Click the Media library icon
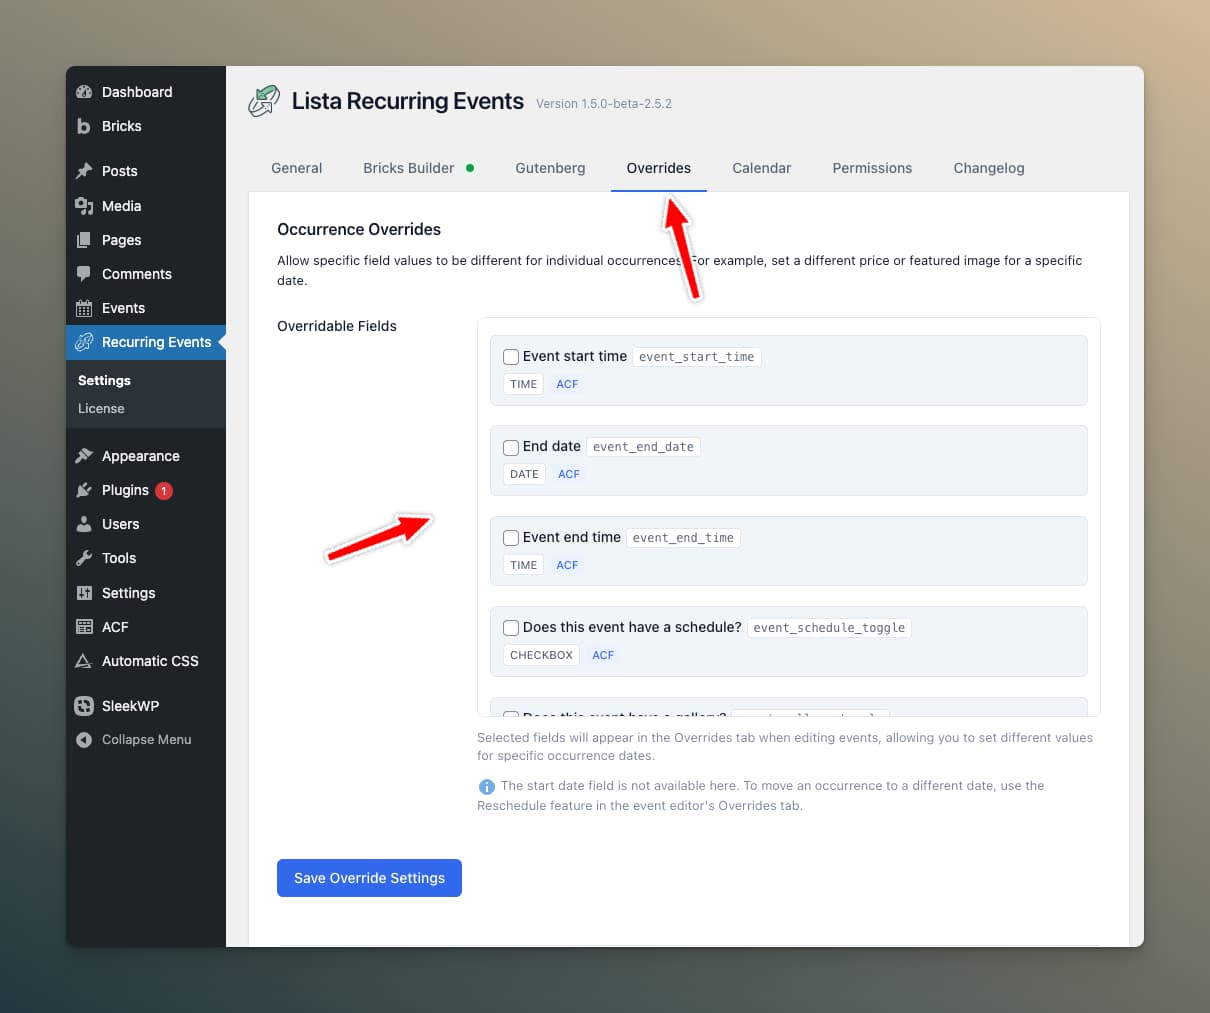Viewport: 1210px width, 1013px height. 84,206
